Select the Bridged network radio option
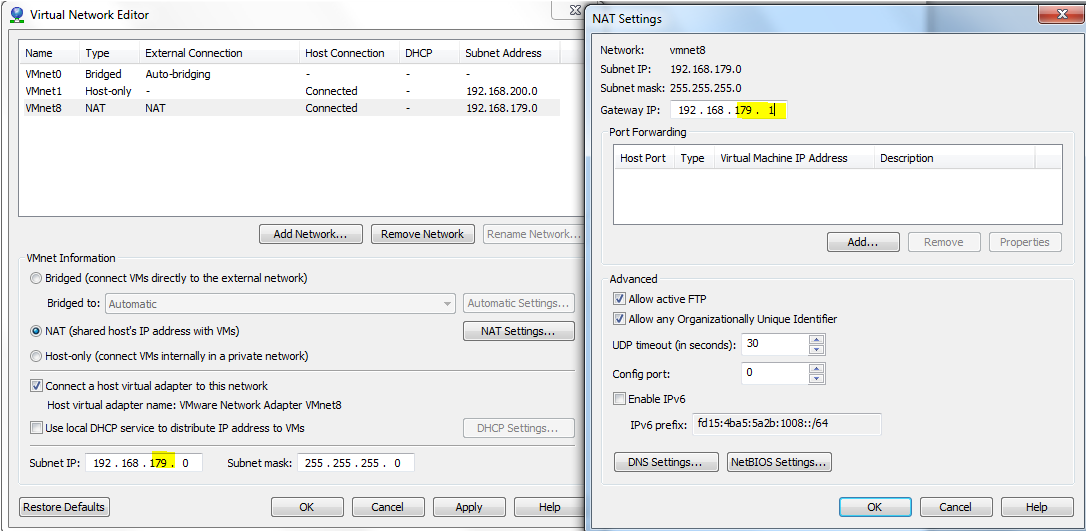1087x532 pixels. pyautogui.click(x=37, y=278)
